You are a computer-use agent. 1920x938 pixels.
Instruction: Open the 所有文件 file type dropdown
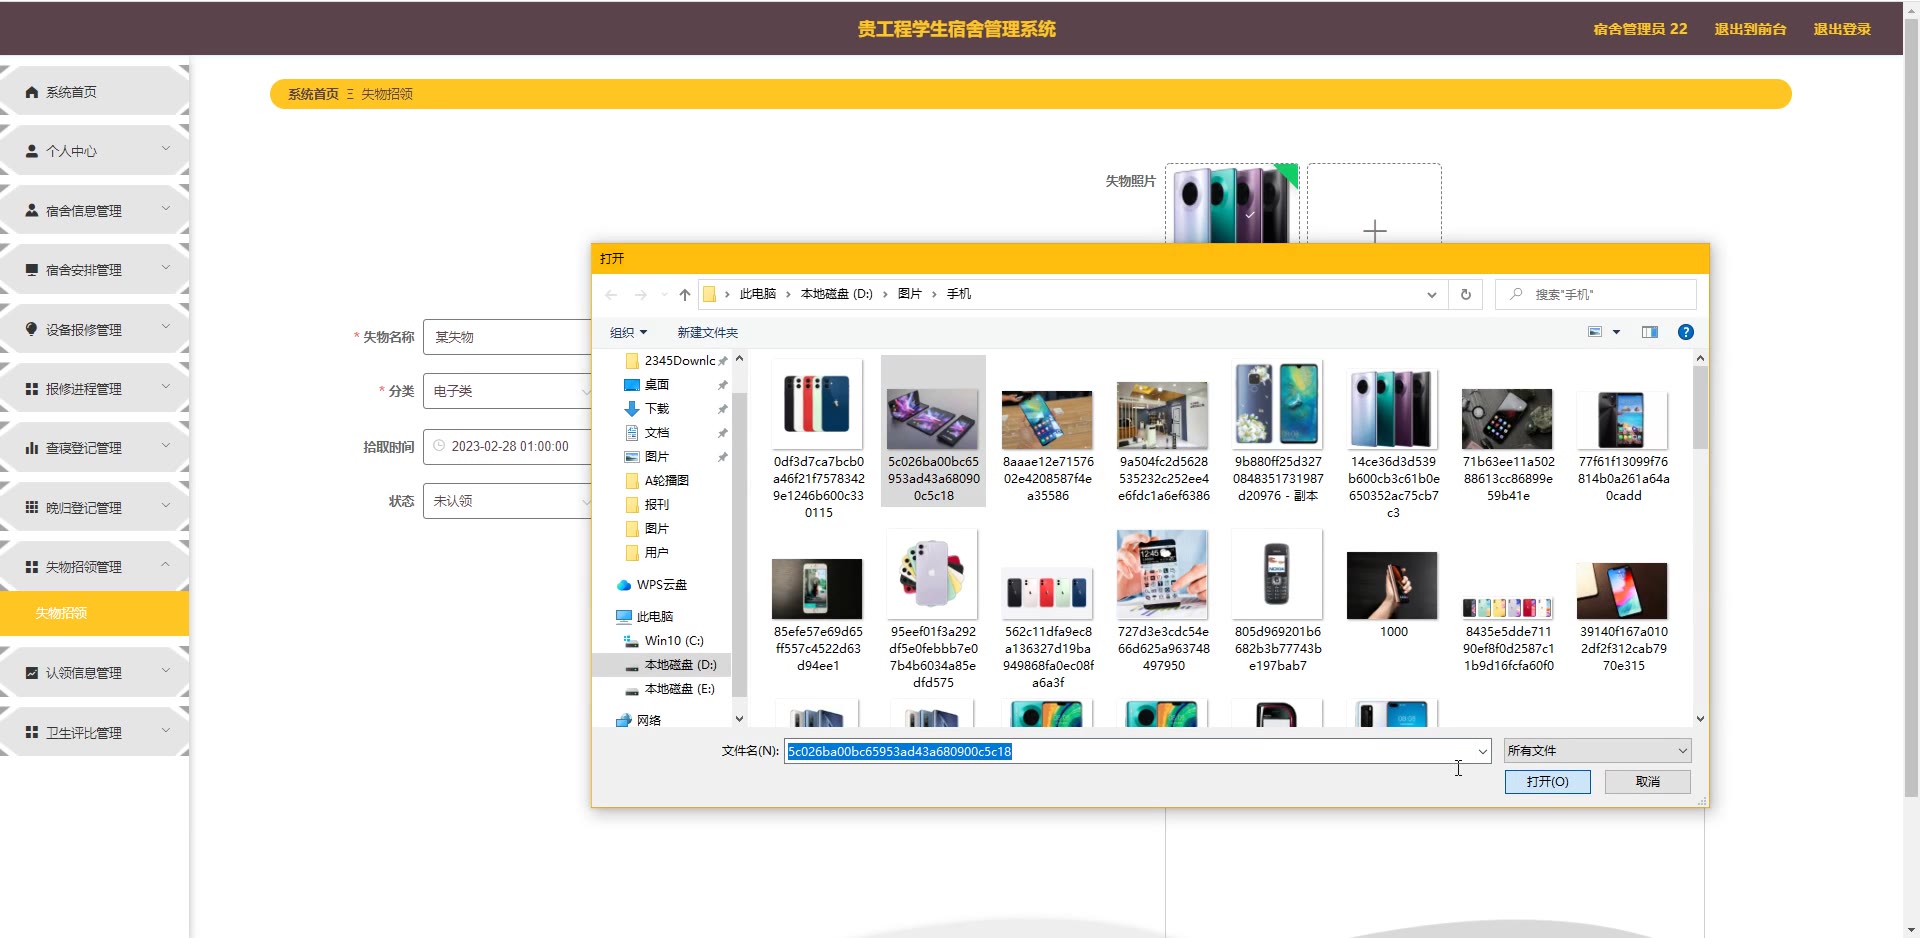click(1597, 751)
